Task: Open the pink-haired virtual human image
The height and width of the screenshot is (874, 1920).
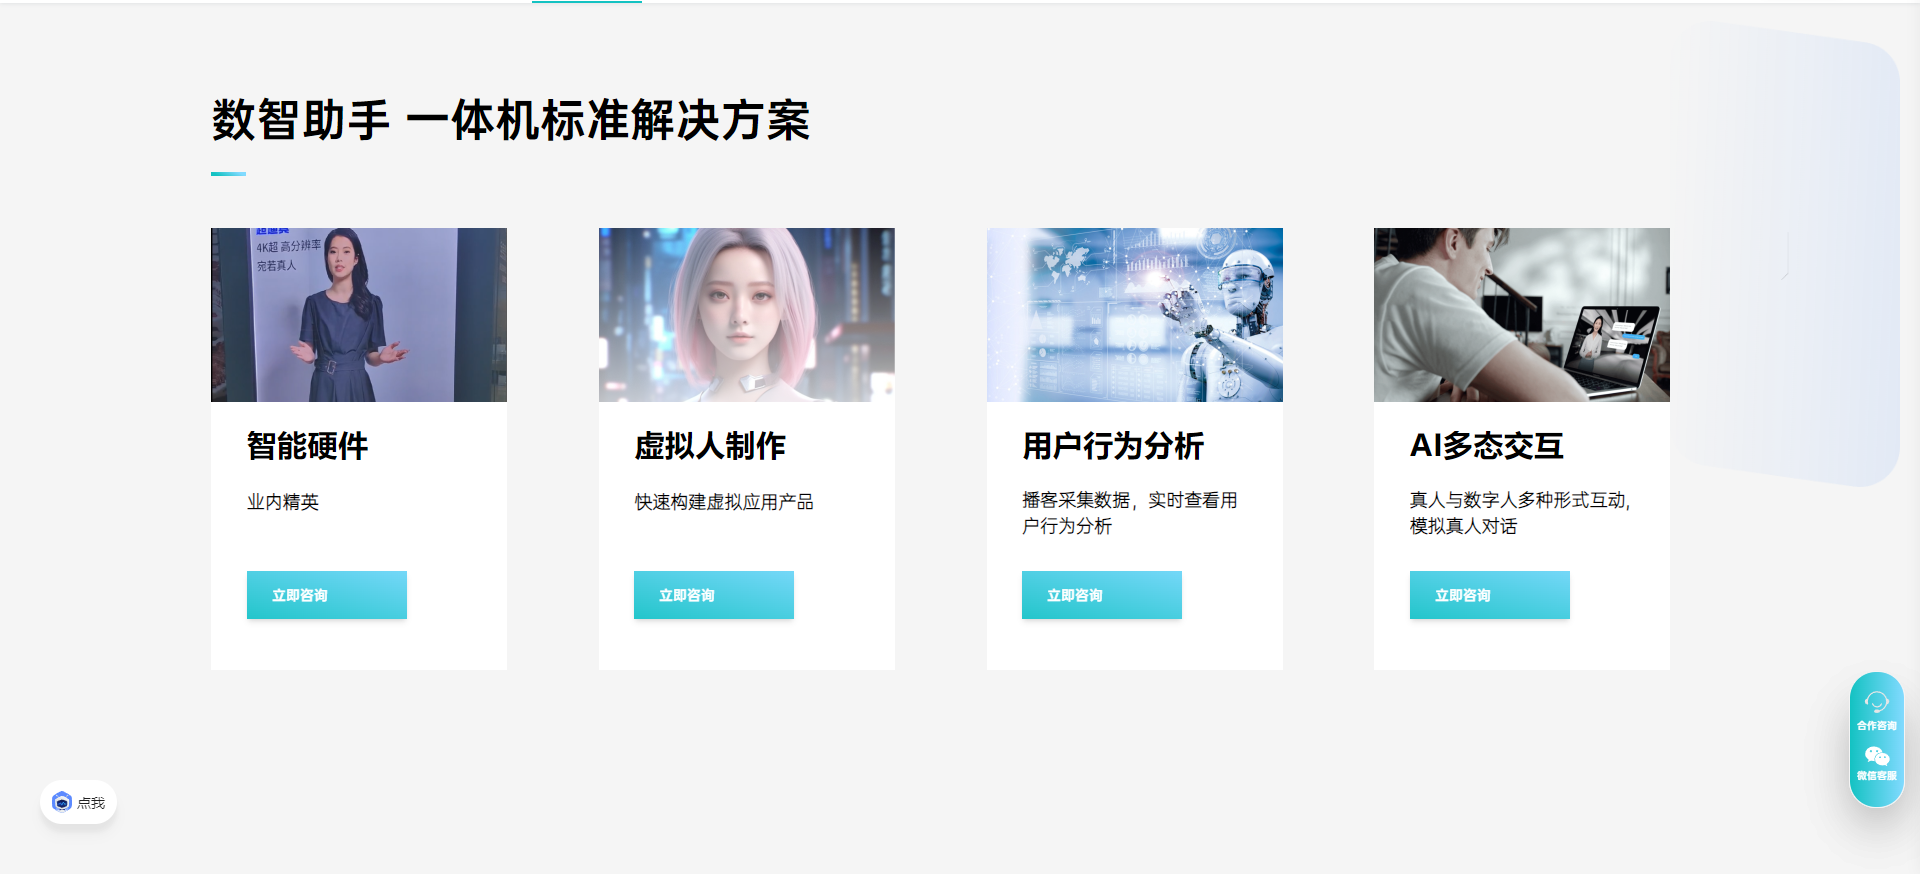Action: coord(747,315)
